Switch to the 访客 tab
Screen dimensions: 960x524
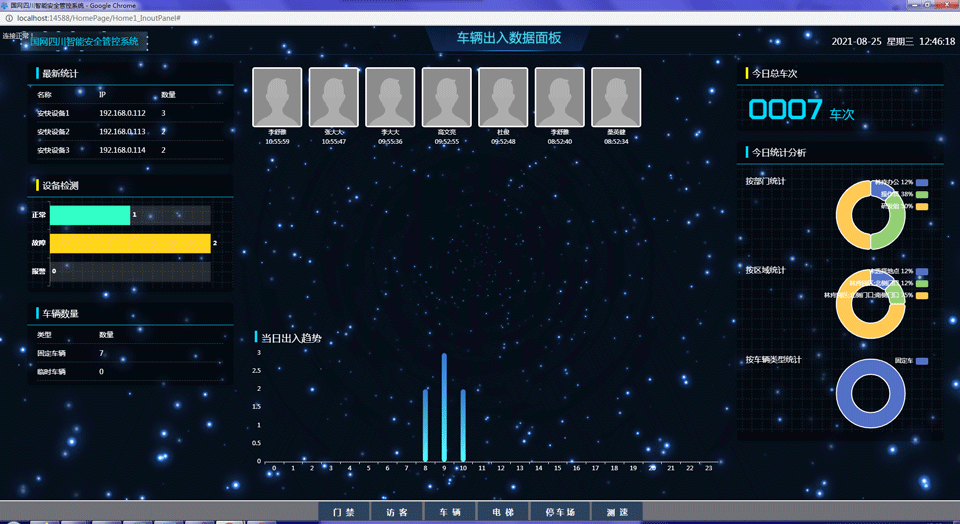397,512
